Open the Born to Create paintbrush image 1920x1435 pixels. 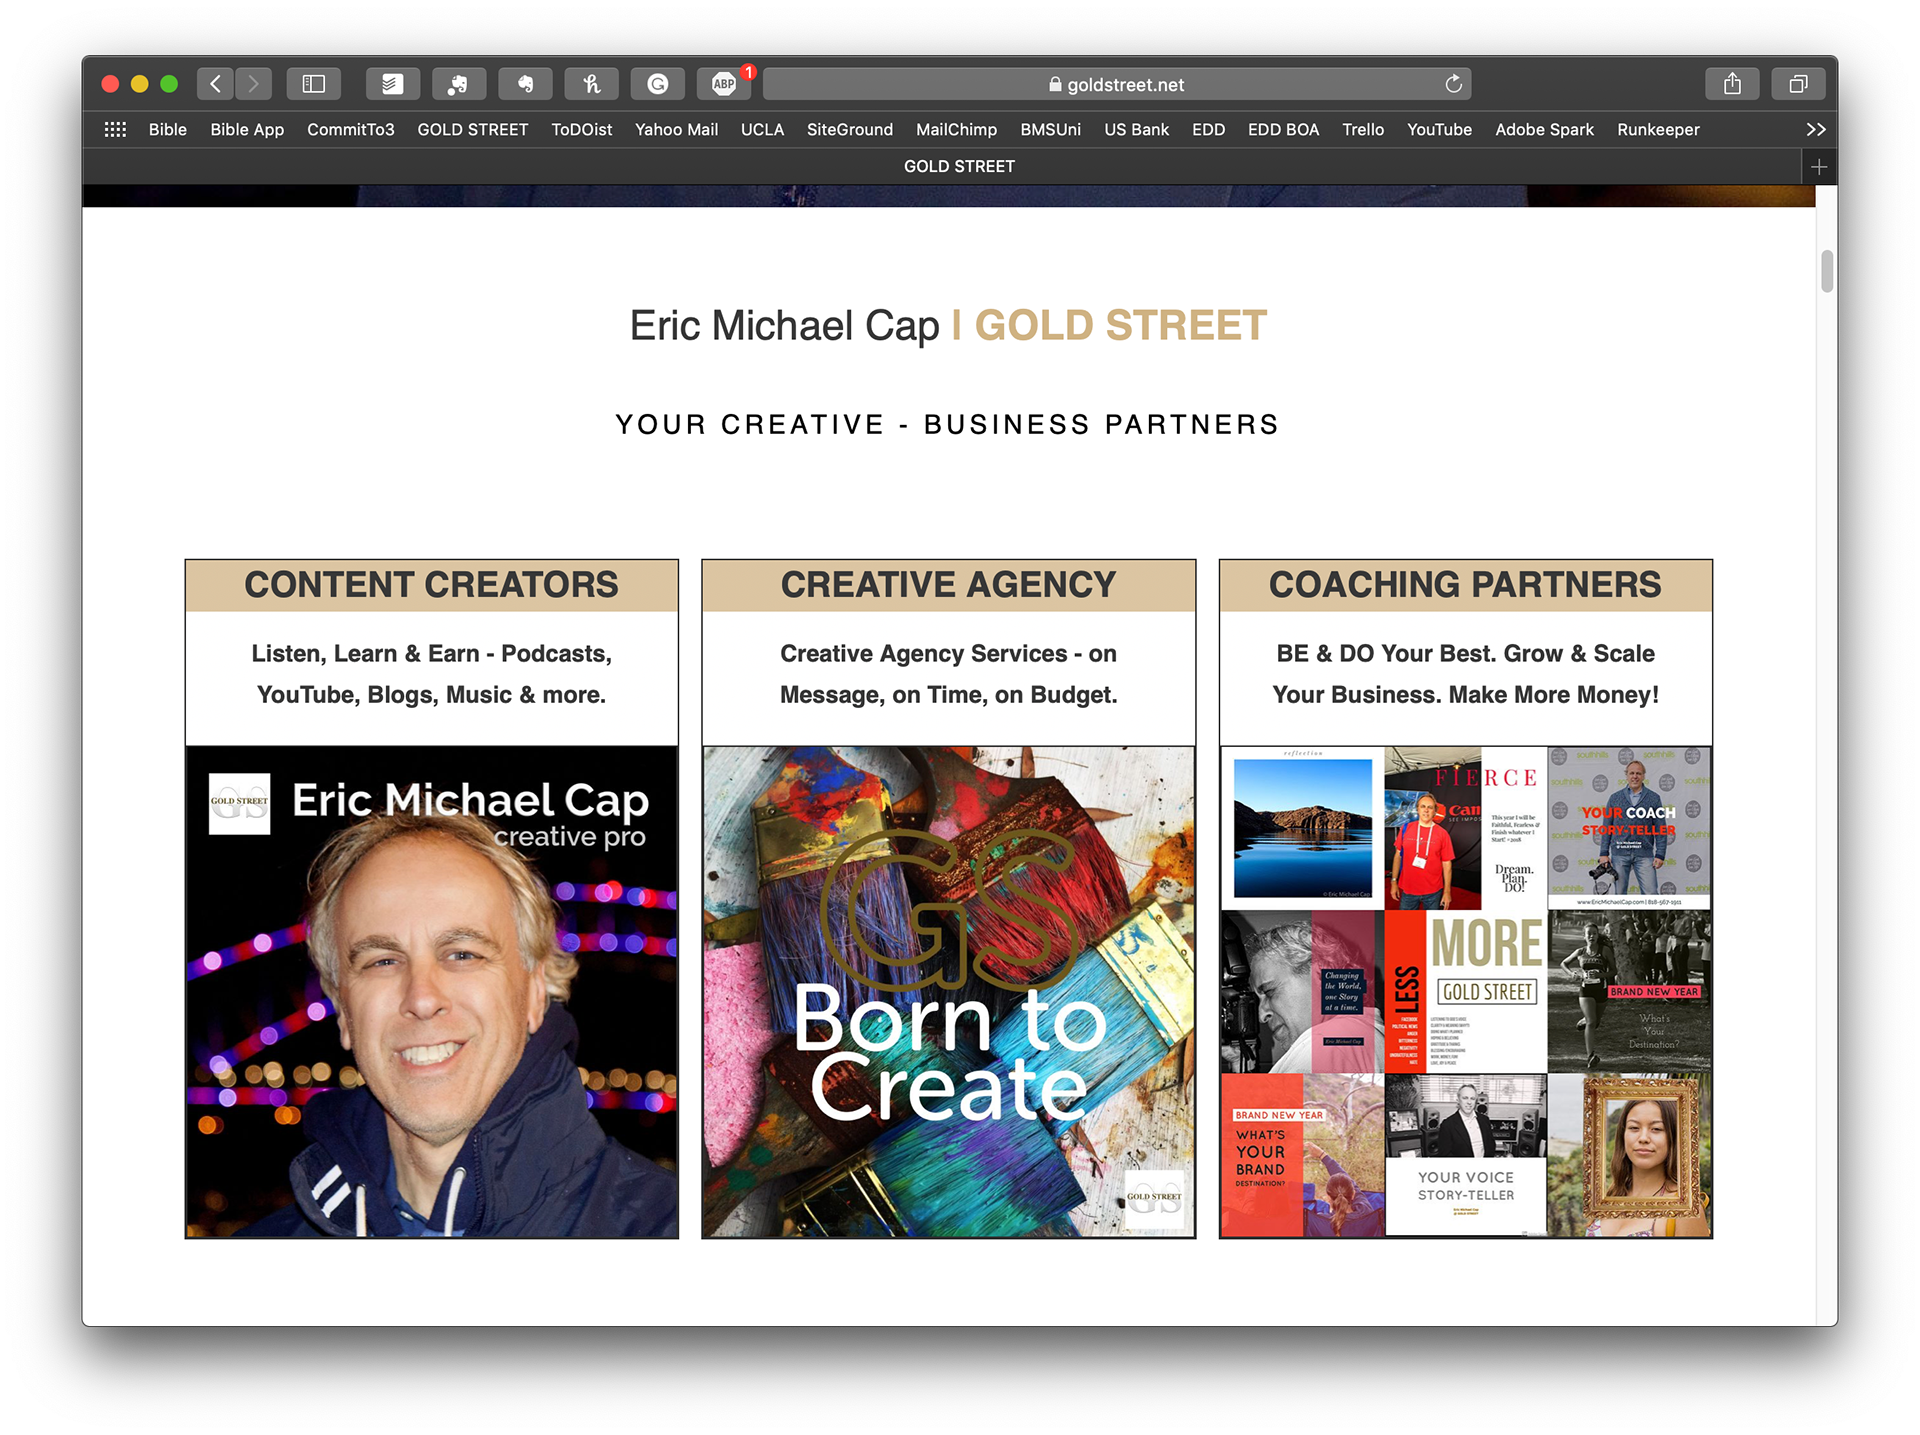click(x=949, y=992)
